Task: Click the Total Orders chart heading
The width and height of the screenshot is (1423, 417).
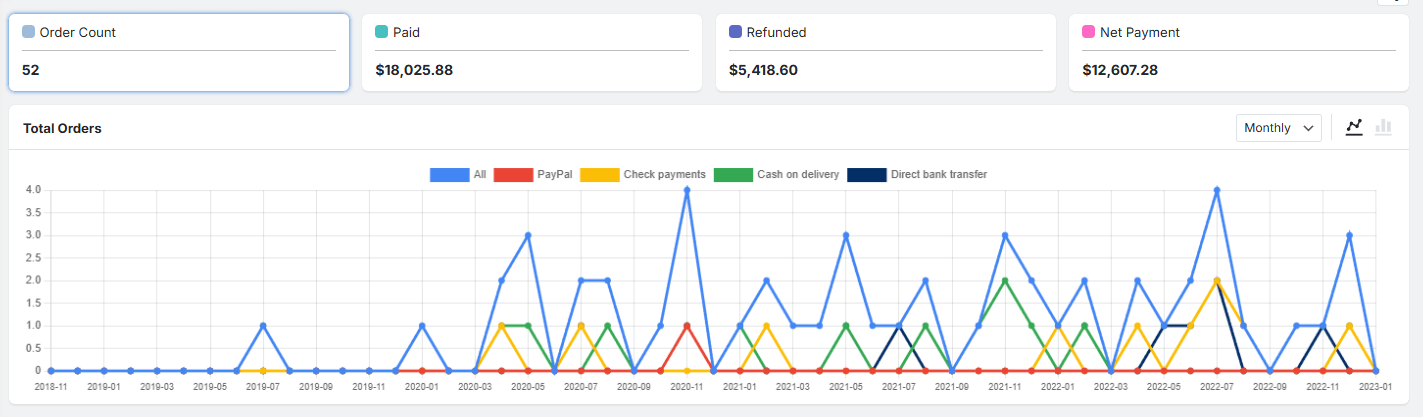Action: (62, 128)
